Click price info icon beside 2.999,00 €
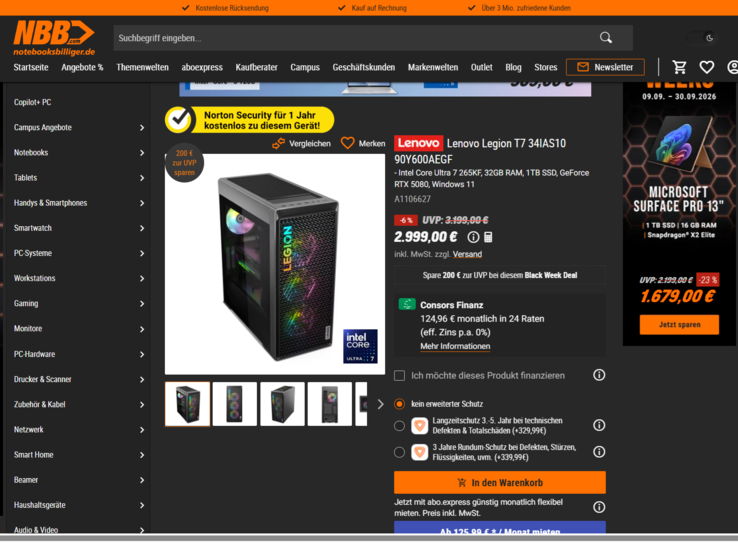738x543 pixels. 473,237
